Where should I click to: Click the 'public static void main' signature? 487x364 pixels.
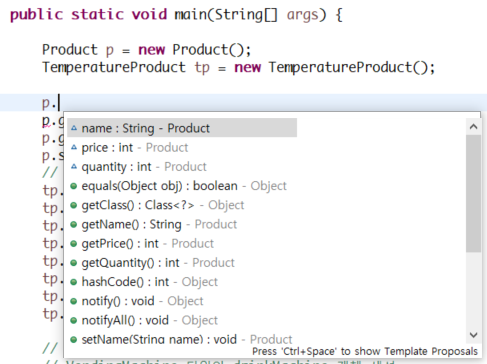pyautogui.click(x=176, y=15)
